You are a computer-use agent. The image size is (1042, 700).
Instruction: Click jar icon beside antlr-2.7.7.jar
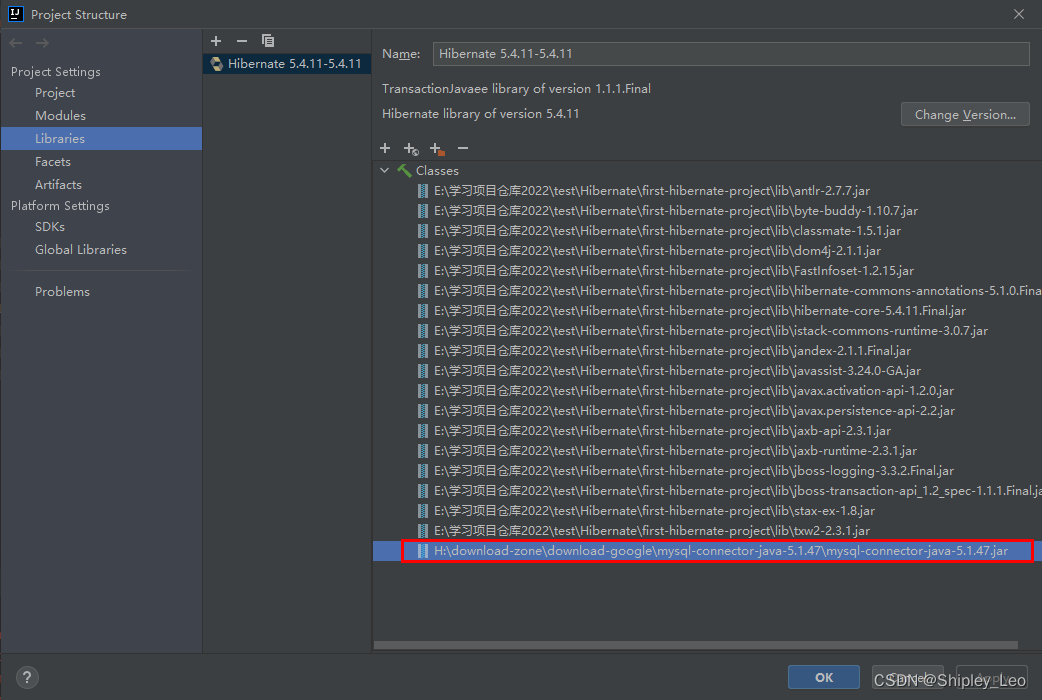tap(423, 191)
